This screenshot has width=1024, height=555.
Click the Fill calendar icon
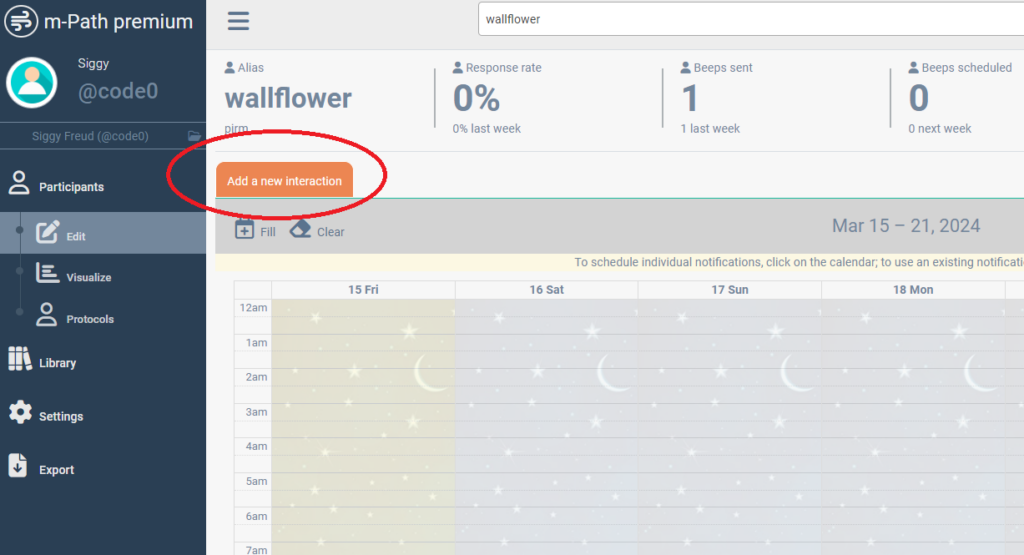tap(245, 230)
